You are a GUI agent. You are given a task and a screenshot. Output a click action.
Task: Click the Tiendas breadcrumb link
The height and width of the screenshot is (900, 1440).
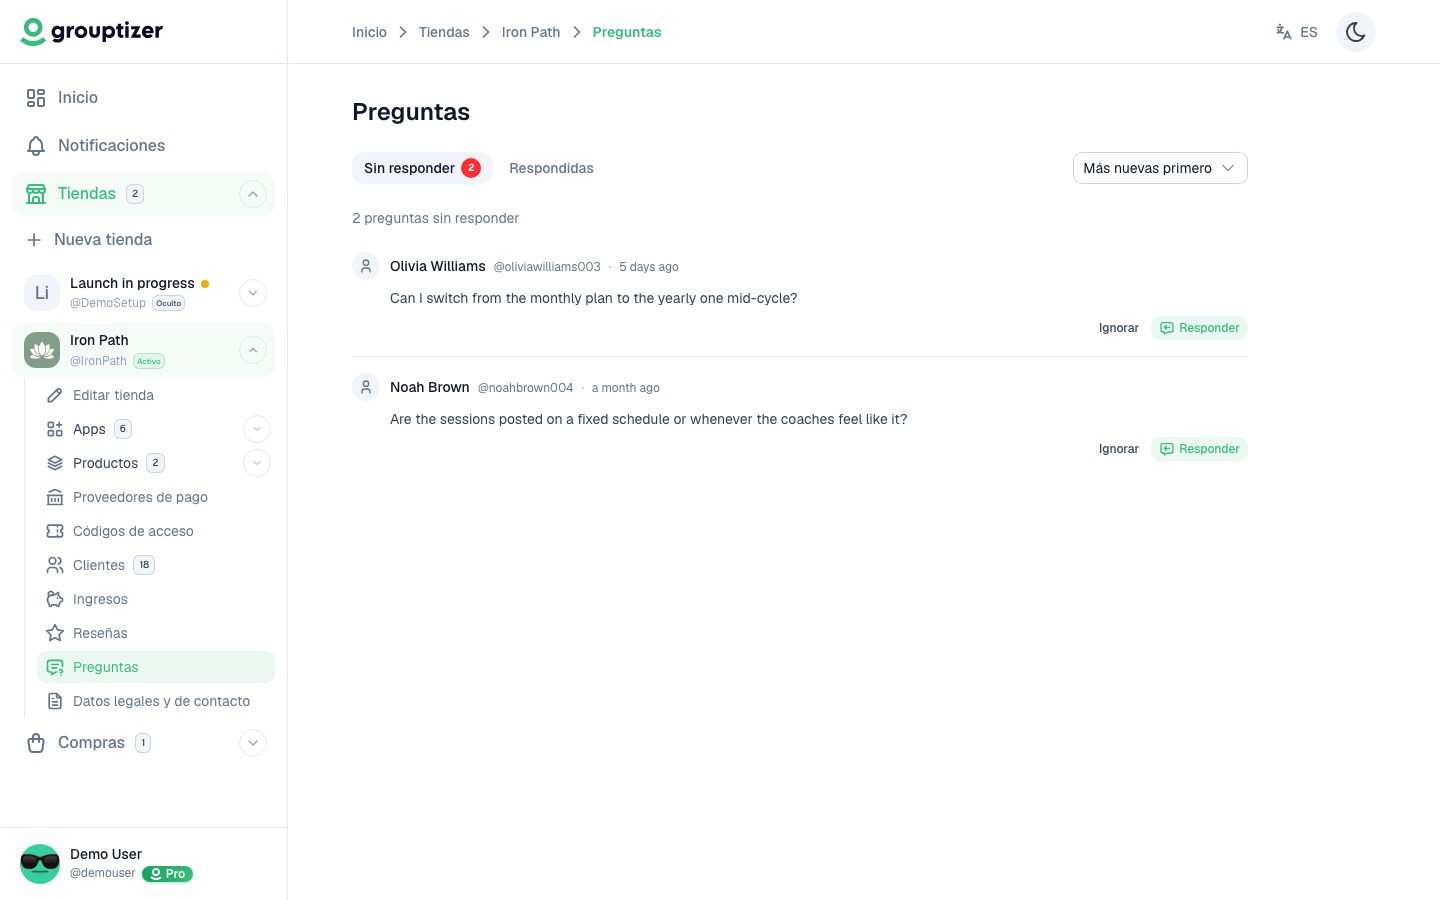[x=444, y=32]
